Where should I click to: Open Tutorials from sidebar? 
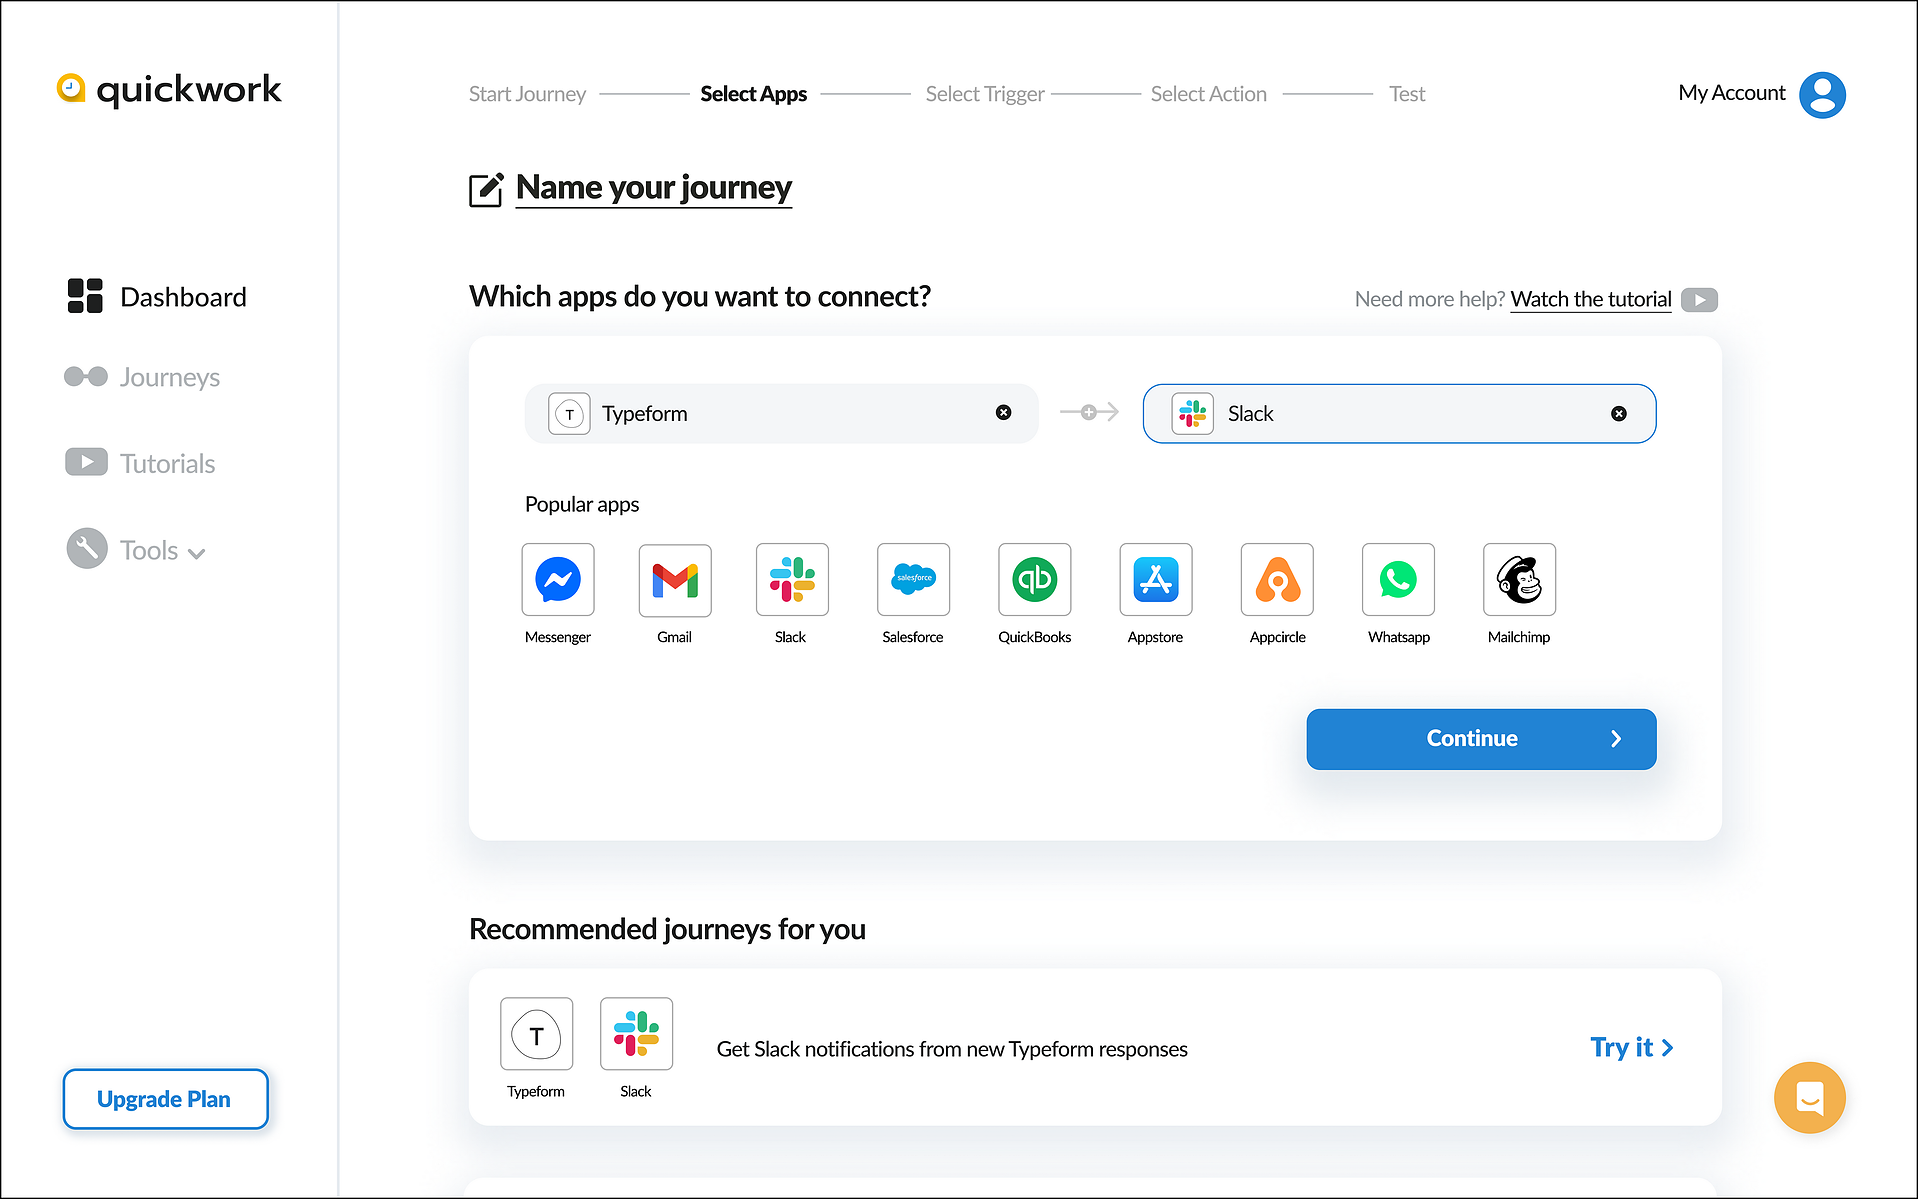[140, 463]
